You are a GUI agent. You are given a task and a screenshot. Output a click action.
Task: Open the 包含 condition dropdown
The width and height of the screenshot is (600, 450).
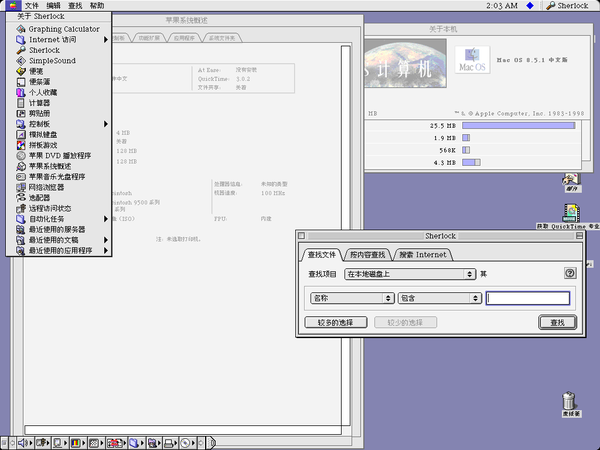pos(440,298)
